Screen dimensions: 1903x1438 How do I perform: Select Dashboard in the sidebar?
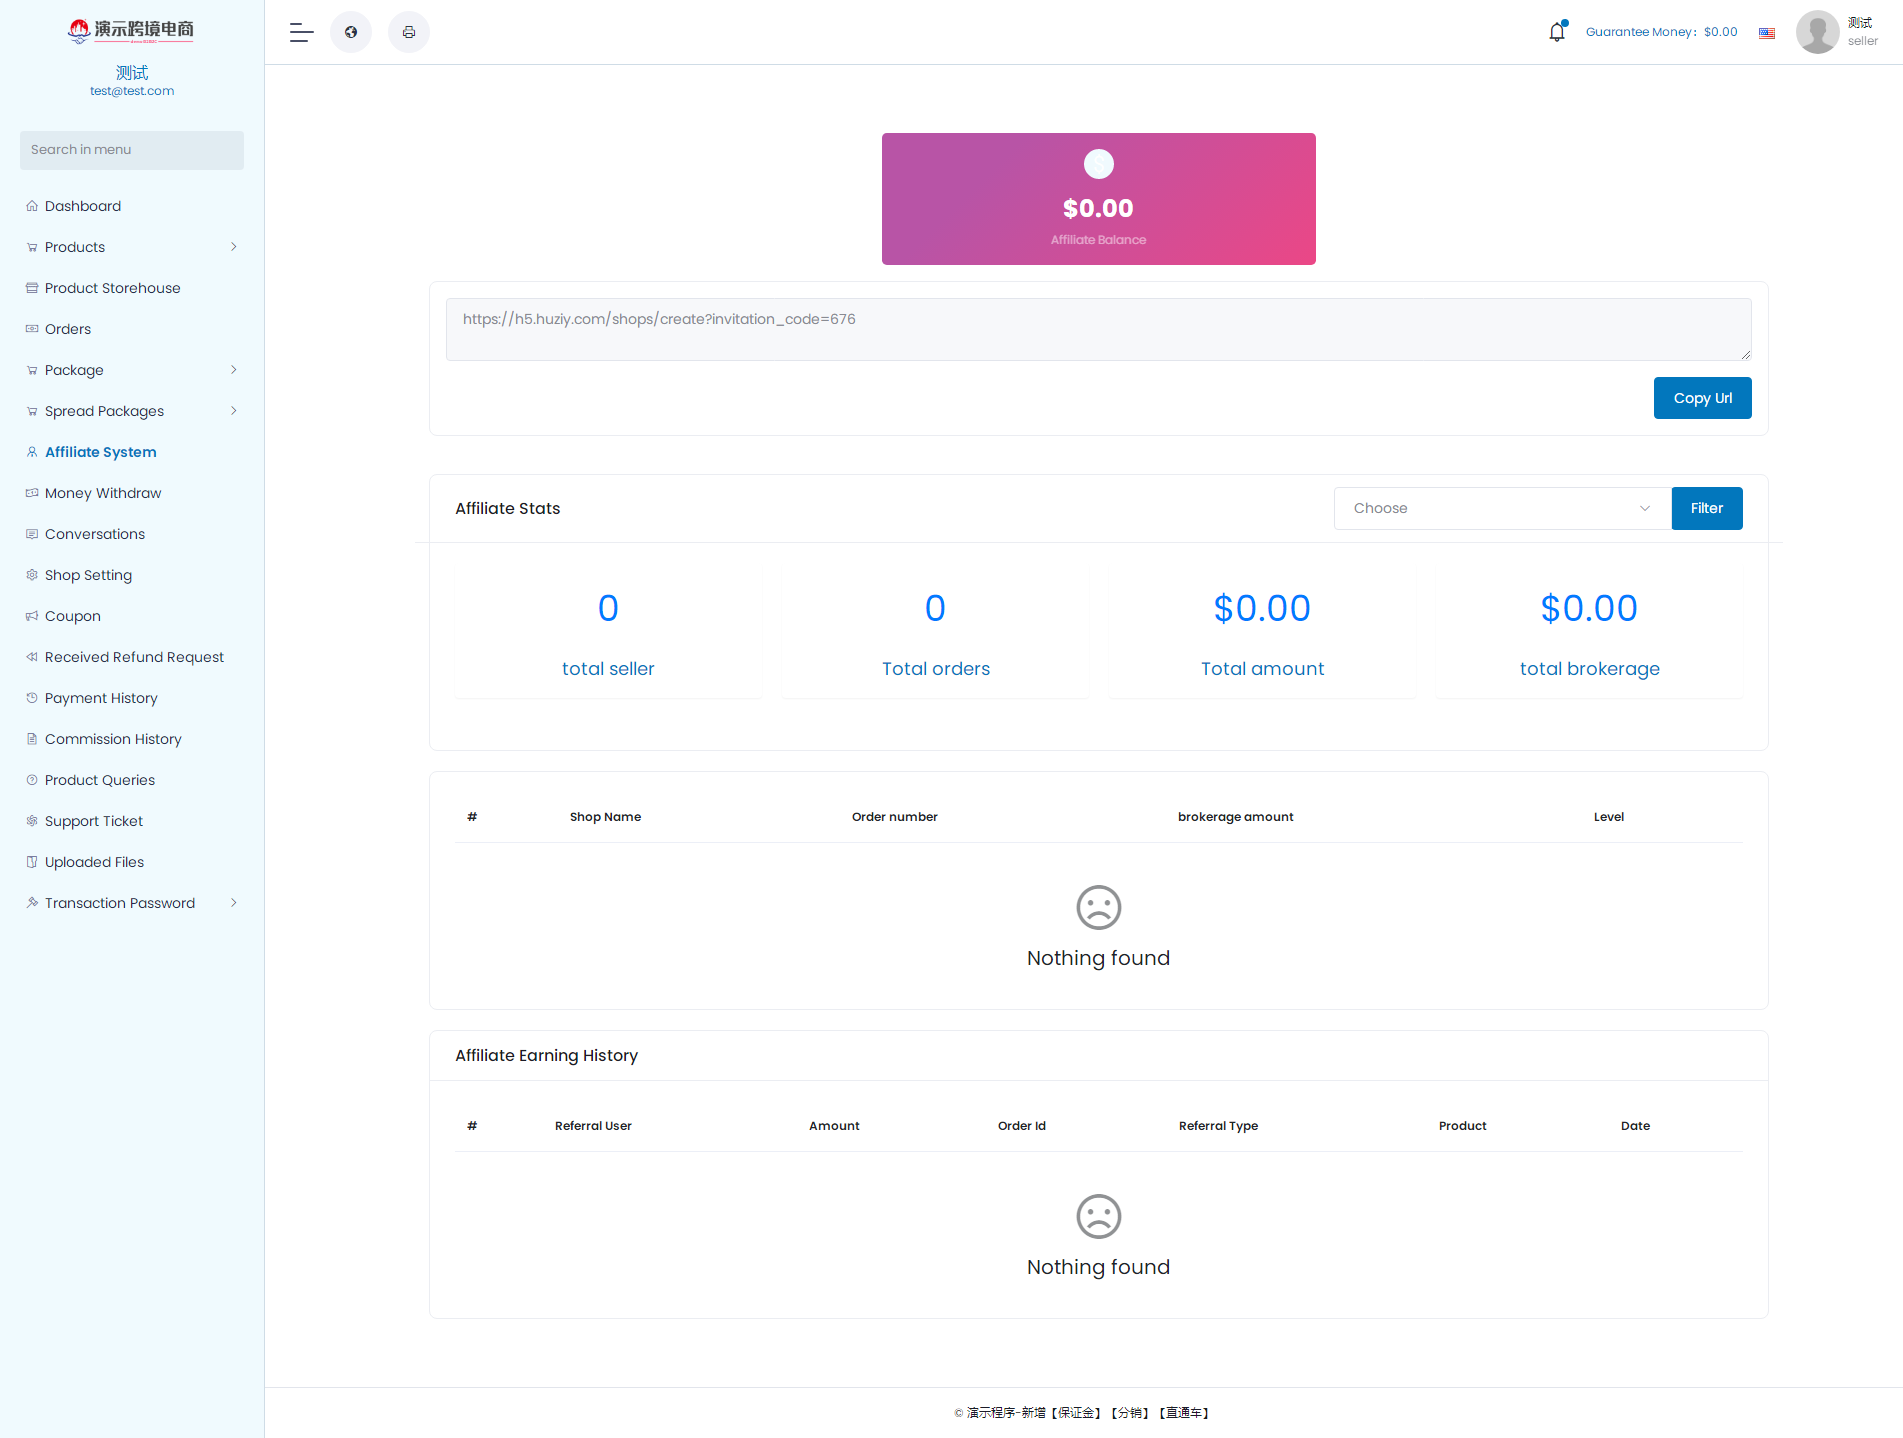(x=83, y=206)
